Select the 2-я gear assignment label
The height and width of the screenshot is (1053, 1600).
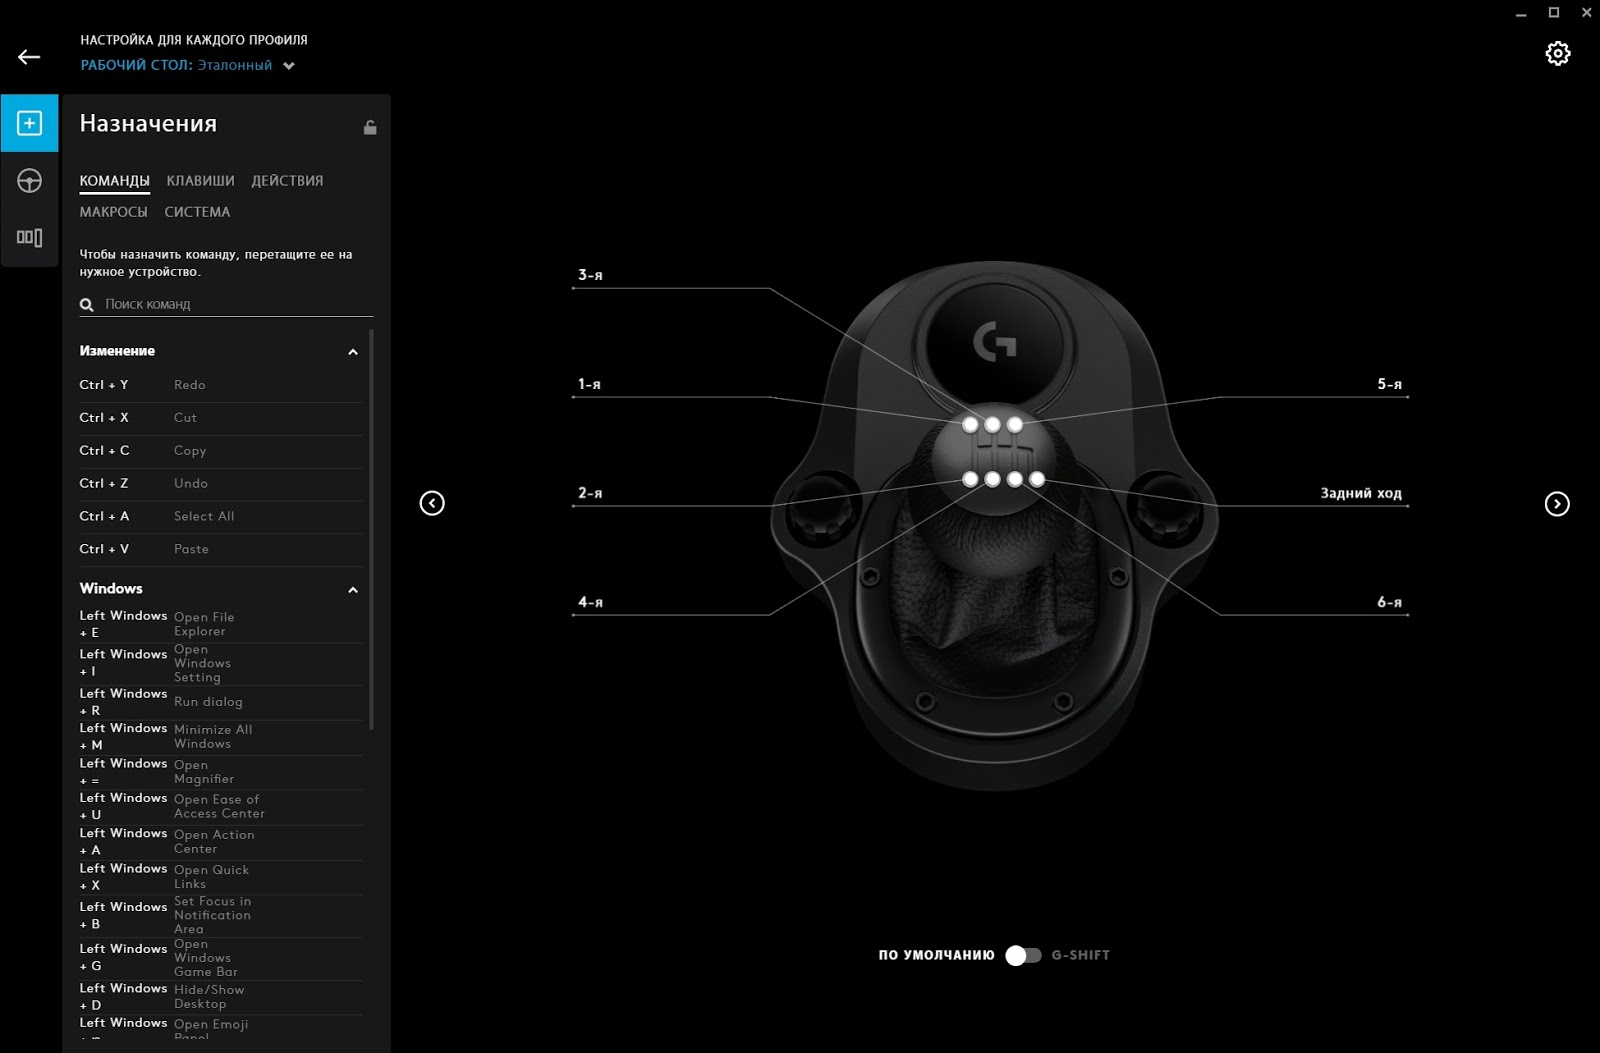click(590, 493)
